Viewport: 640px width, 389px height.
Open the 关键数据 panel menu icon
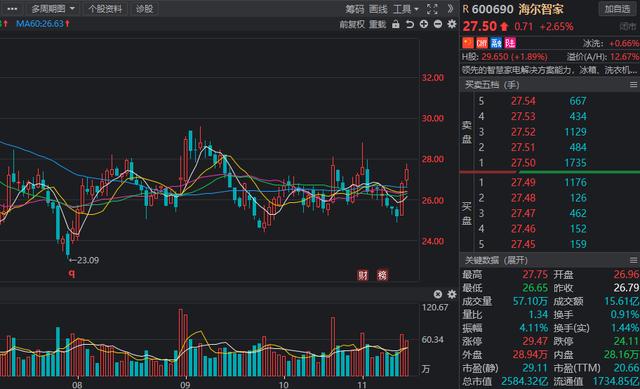[x=633, y=260]
